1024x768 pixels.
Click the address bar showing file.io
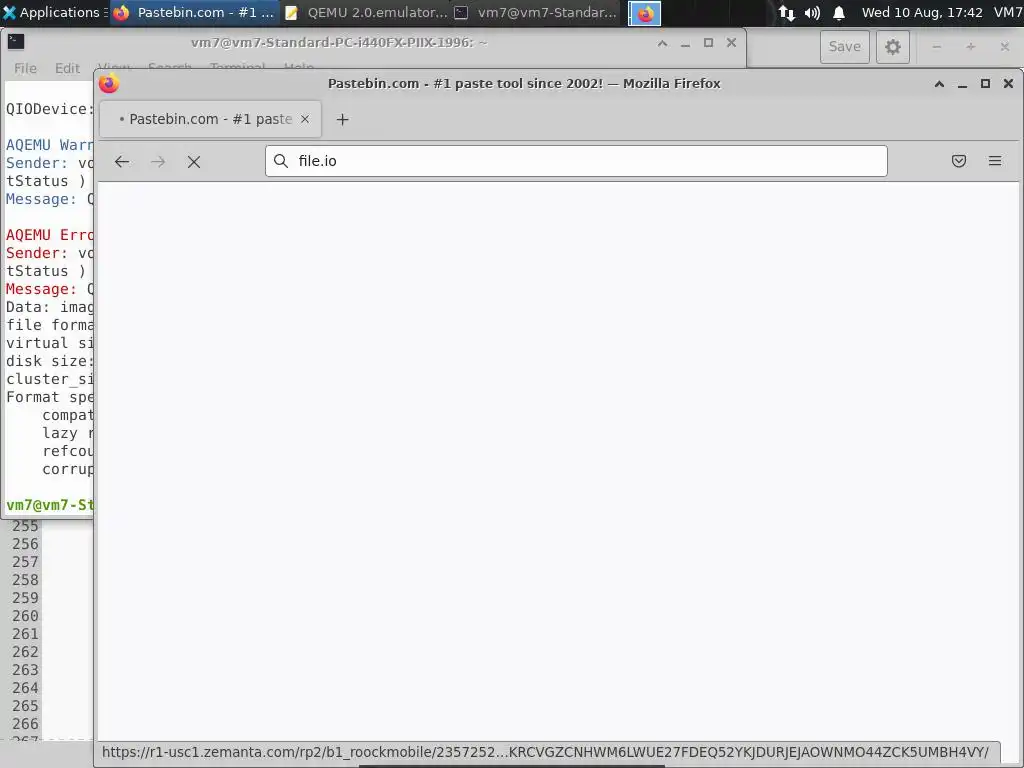click(576, 161)
